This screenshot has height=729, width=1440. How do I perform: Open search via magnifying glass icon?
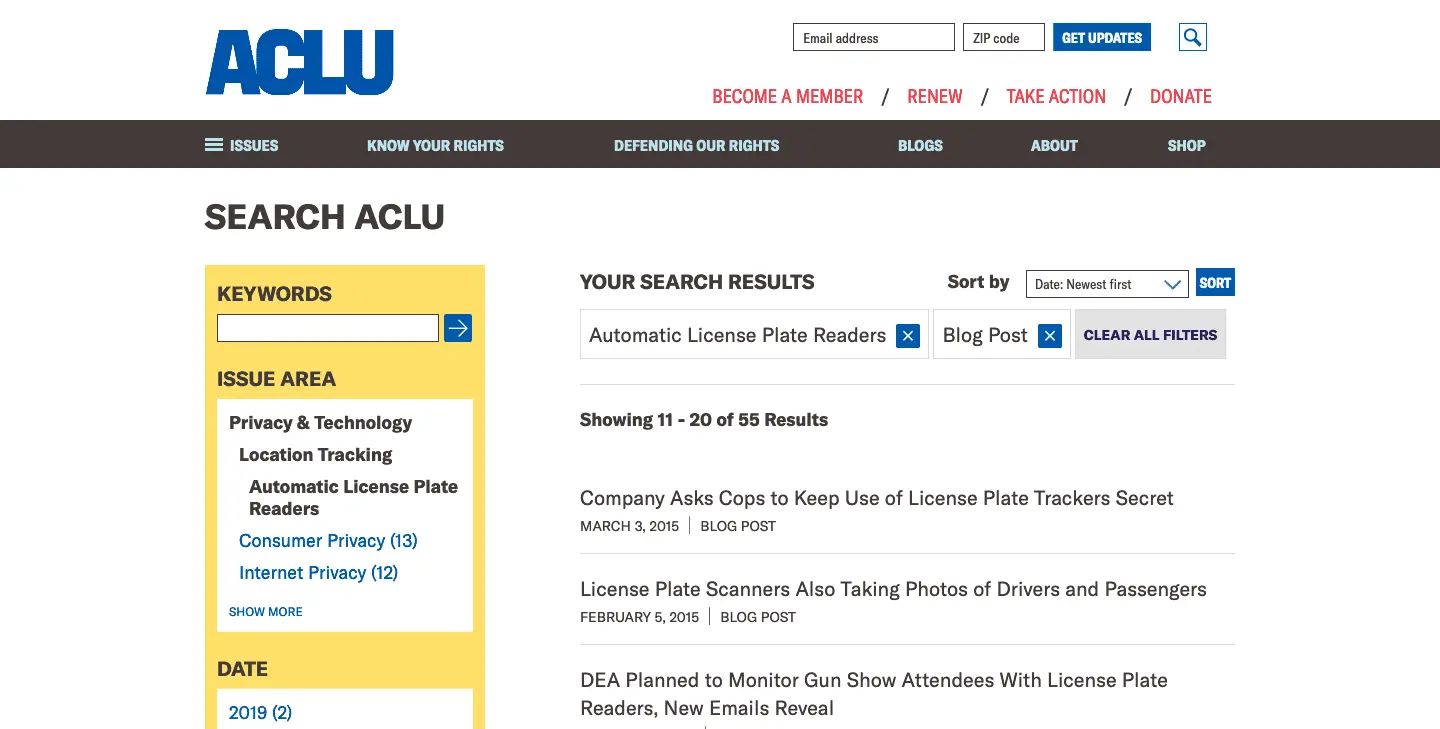tap(1192, 38)
